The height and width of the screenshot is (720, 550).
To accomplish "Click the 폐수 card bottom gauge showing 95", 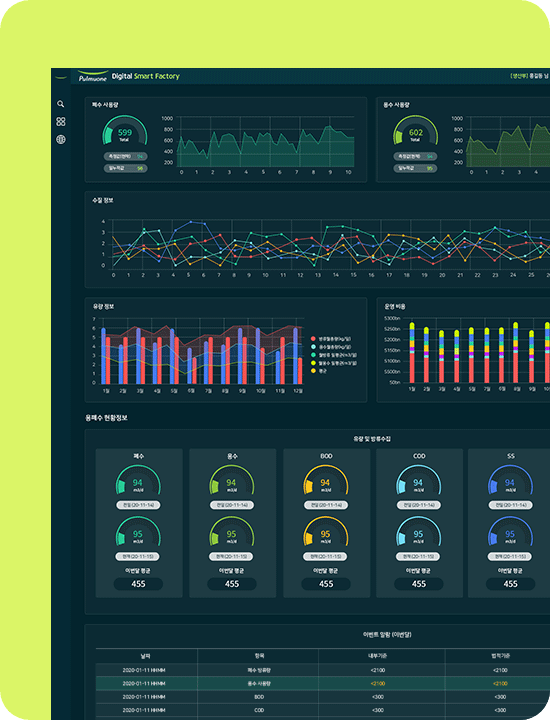I will (138, 532).
